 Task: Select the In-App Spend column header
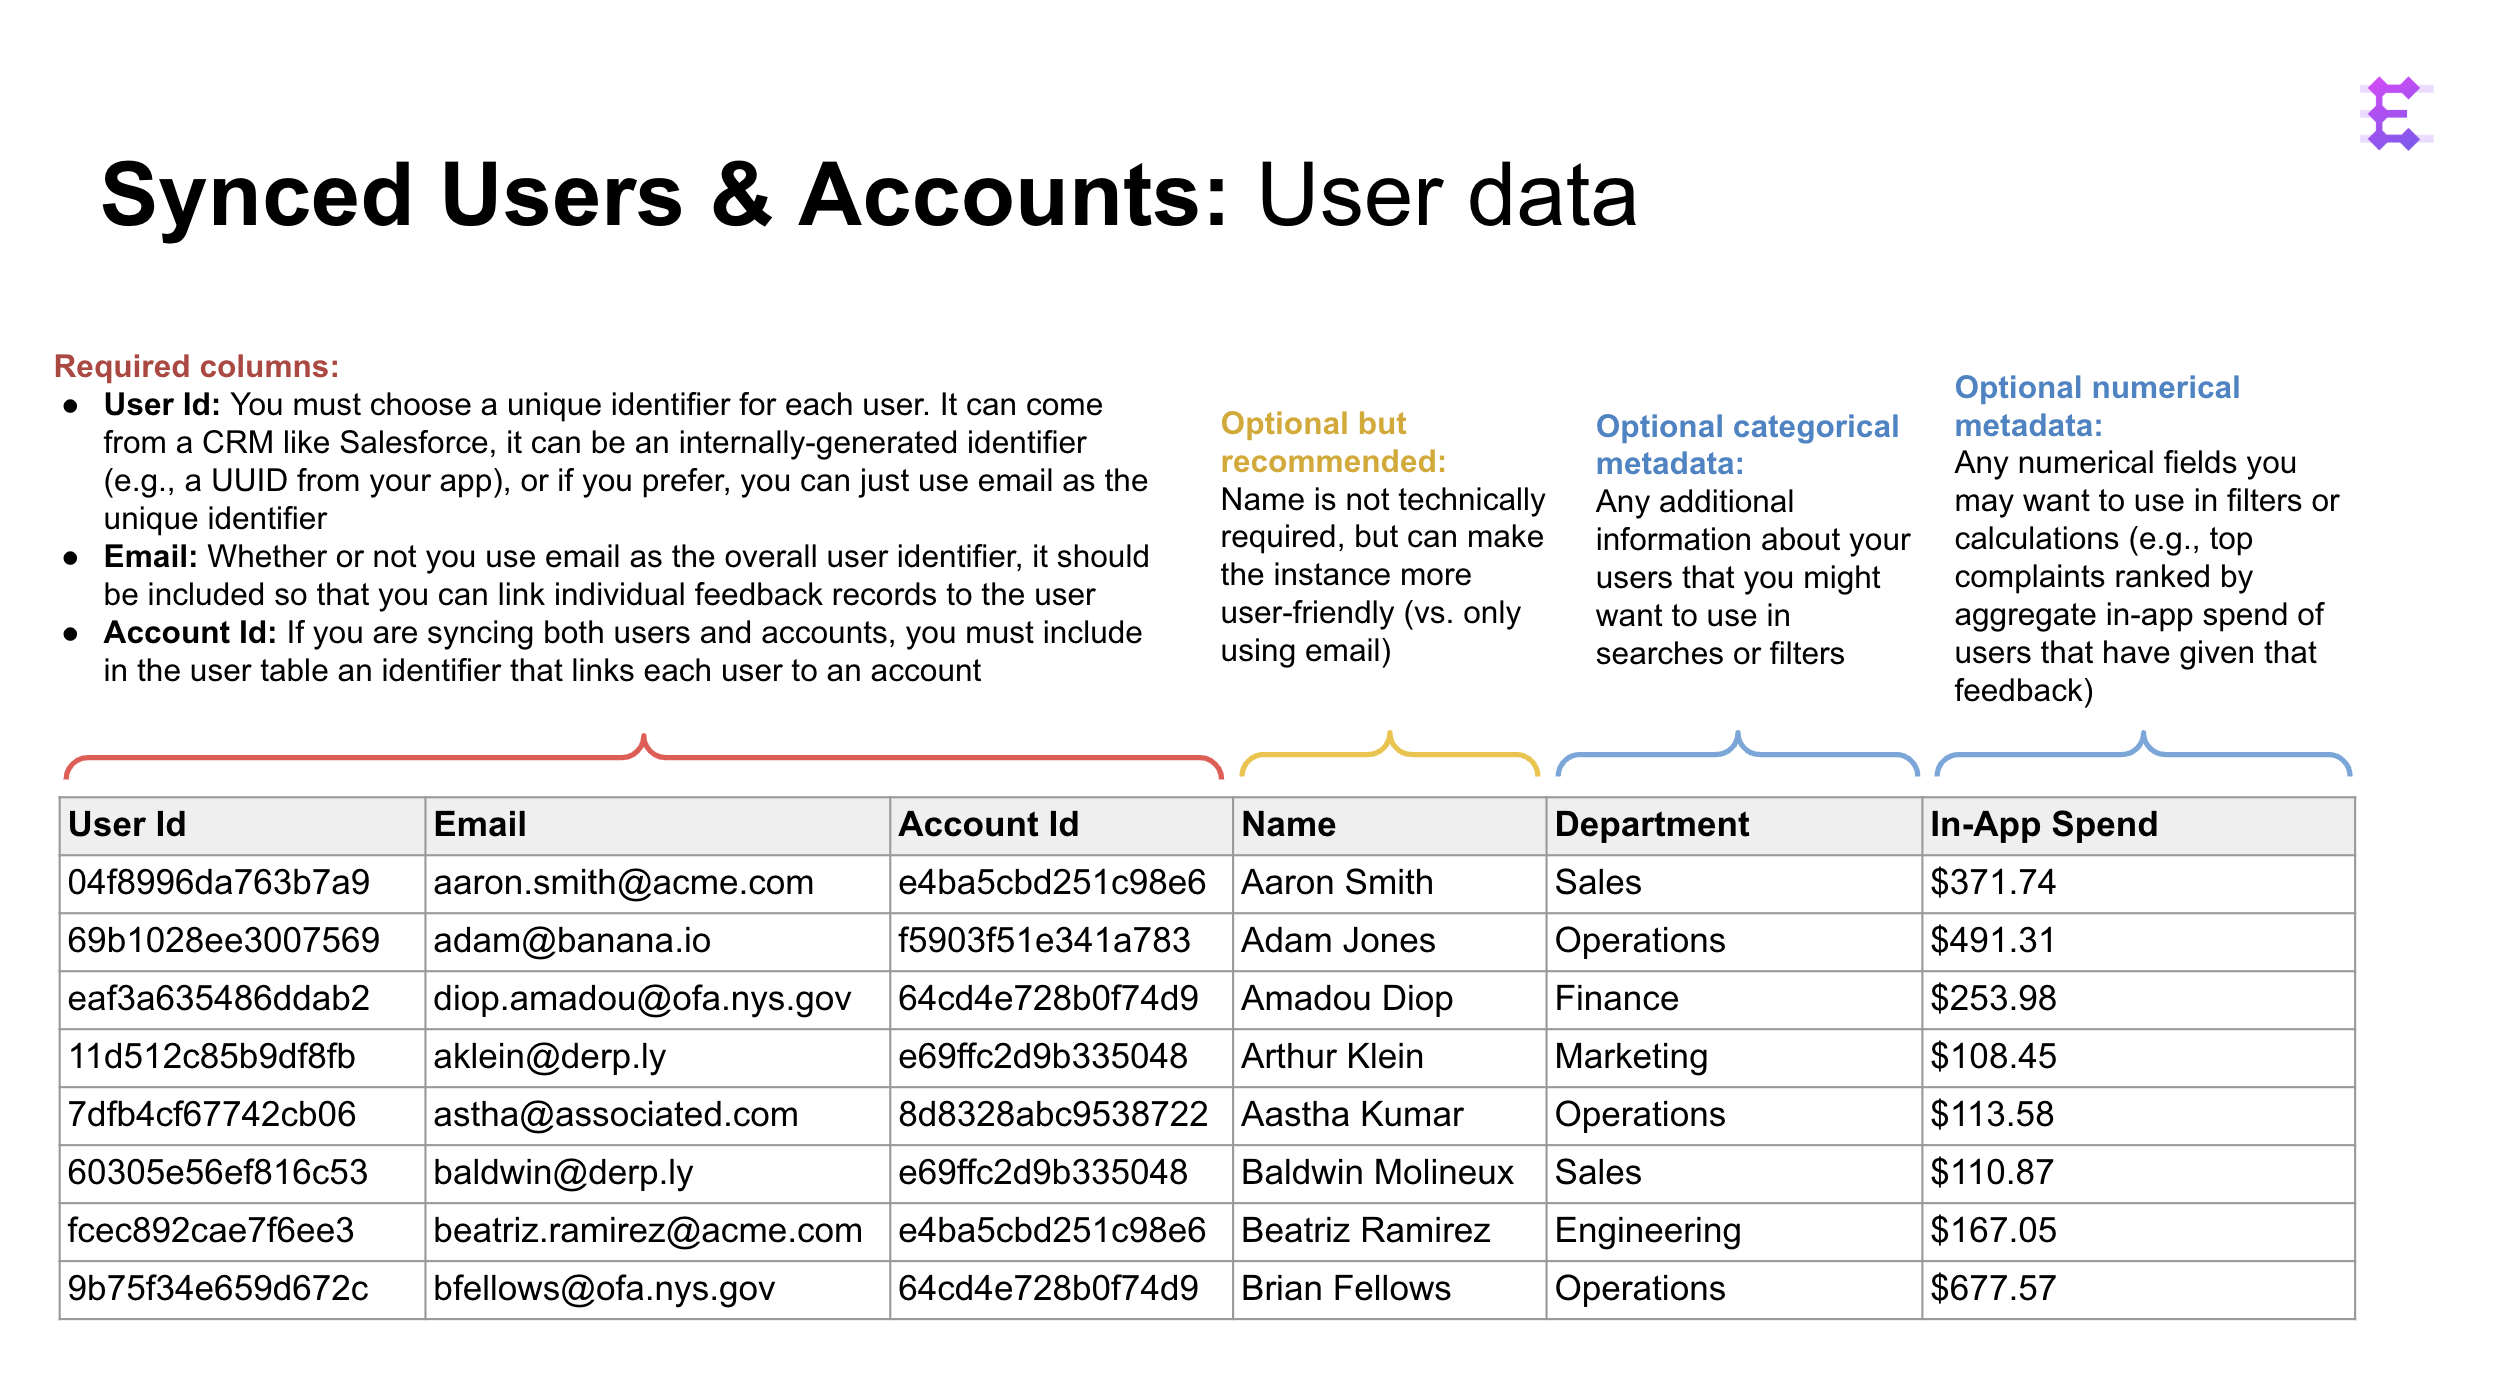2138,826
